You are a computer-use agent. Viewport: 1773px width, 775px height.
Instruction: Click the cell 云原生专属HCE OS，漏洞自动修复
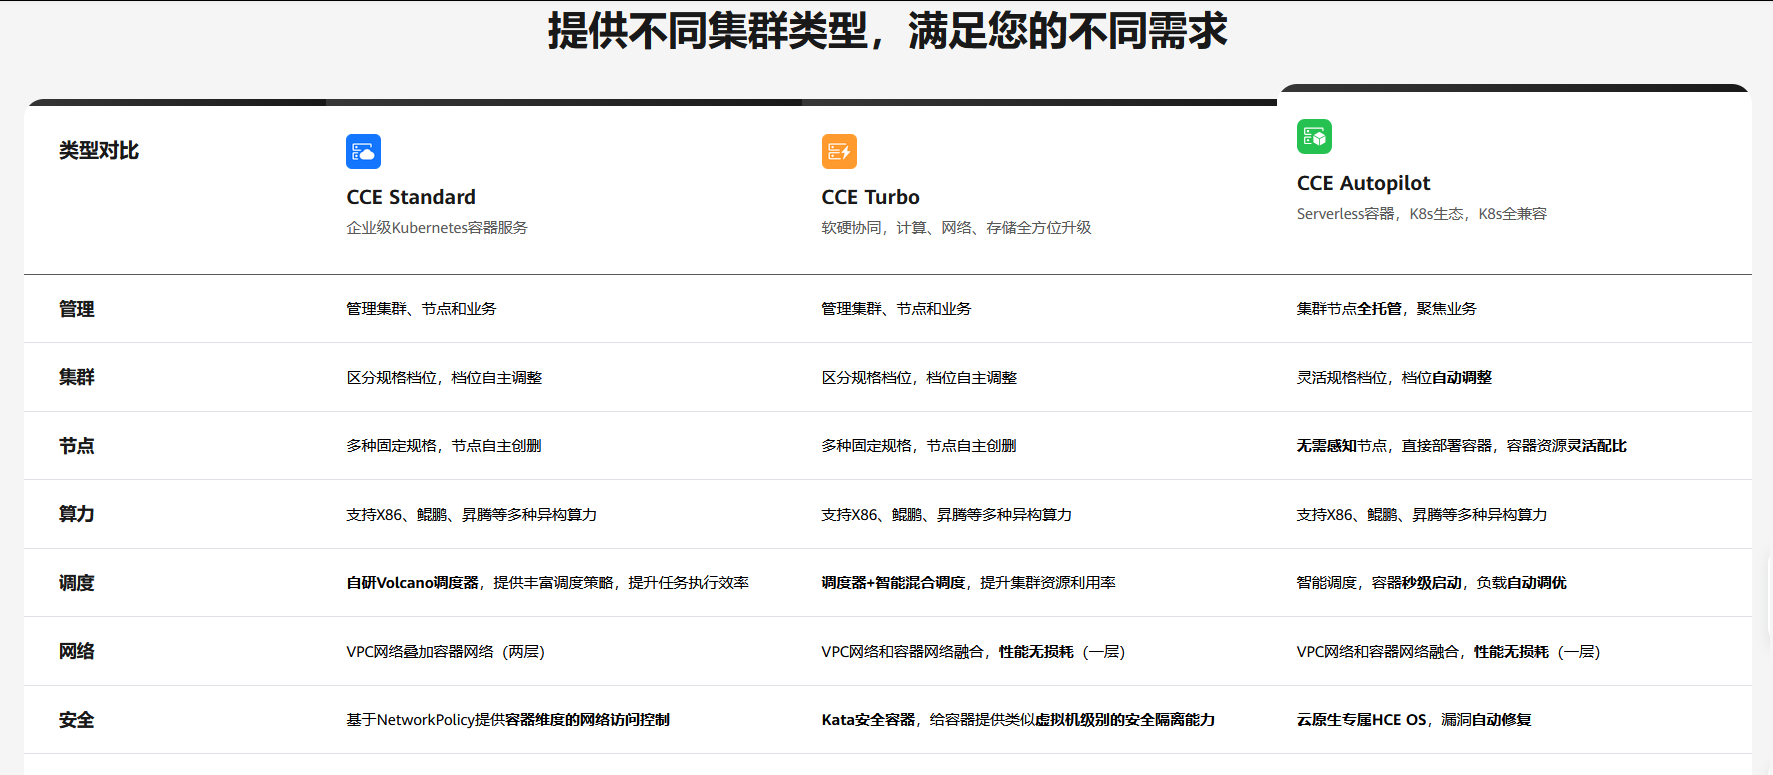(x=1414, y=720)
